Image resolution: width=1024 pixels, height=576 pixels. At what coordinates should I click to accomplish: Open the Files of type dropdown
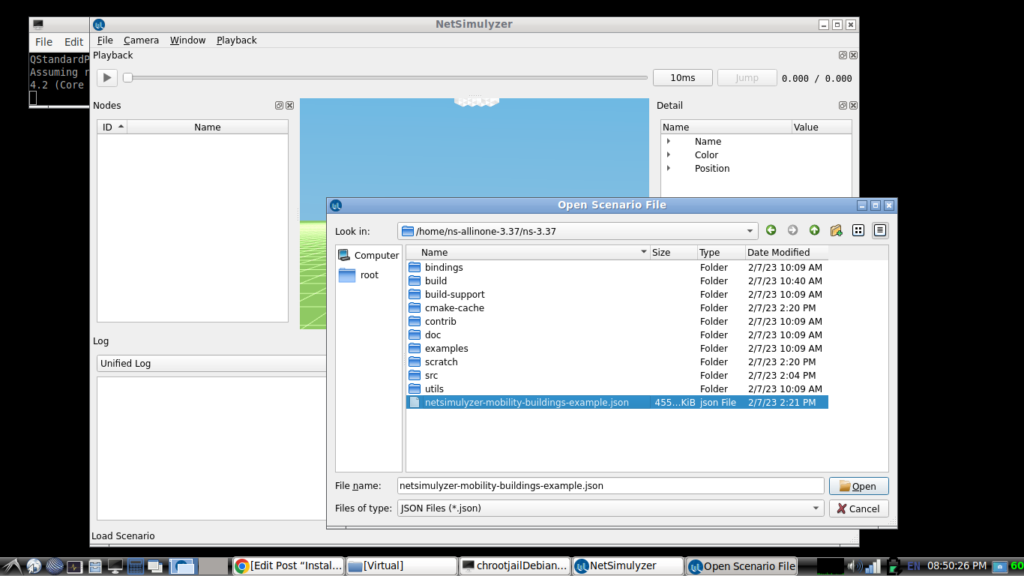click(816, 508)
